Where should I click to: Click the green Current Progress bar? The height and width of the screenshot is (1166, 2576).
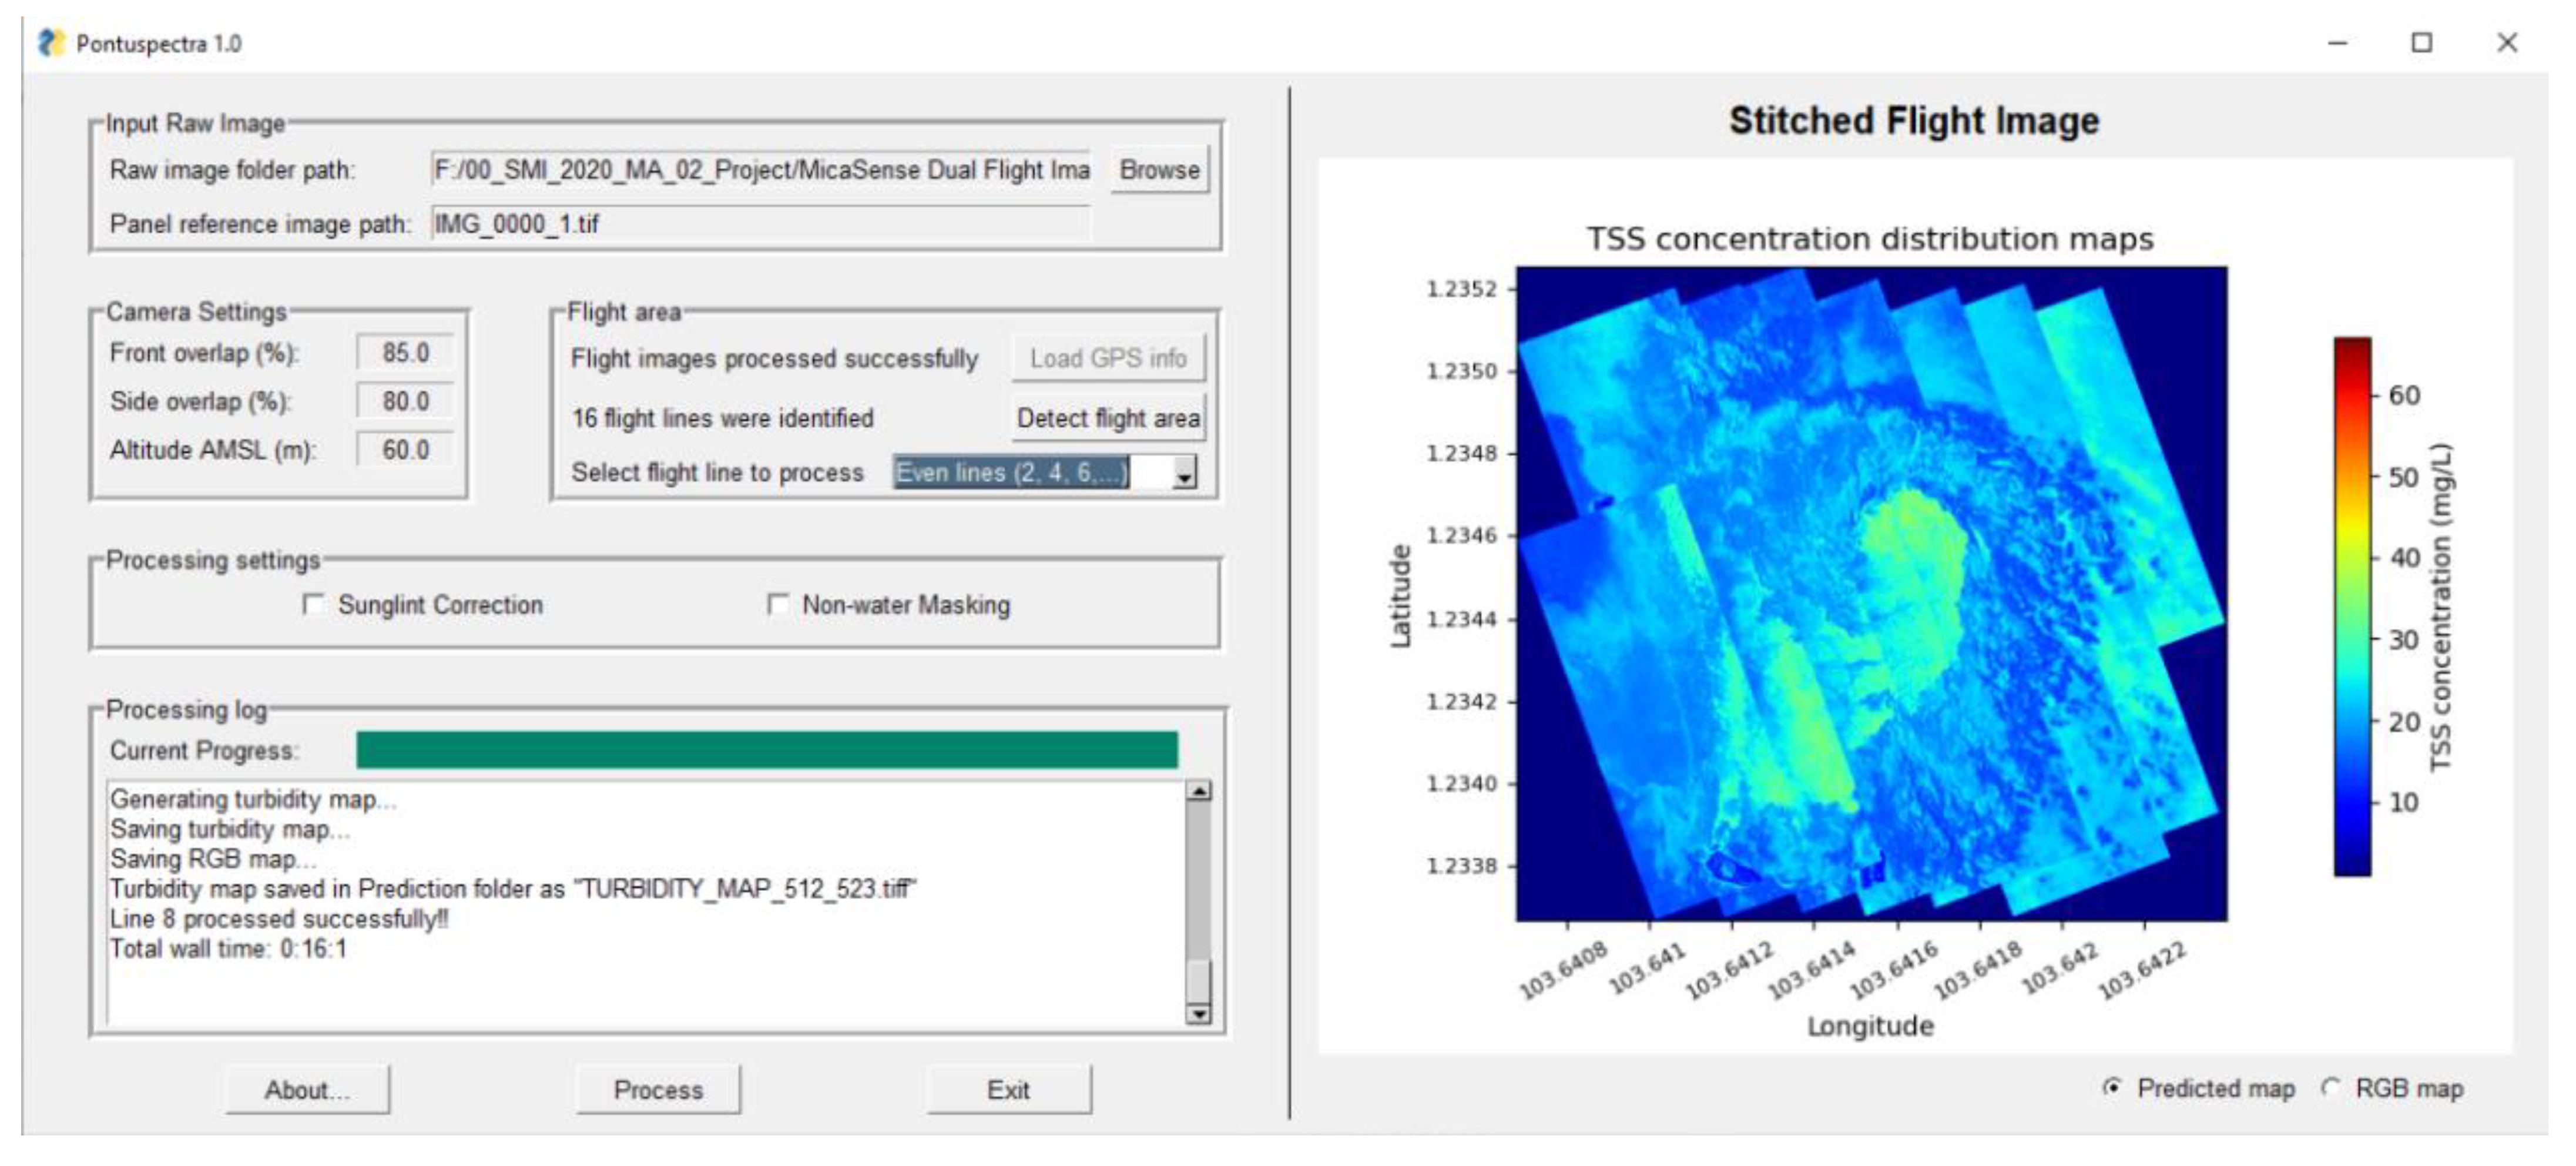pos(766,750)
